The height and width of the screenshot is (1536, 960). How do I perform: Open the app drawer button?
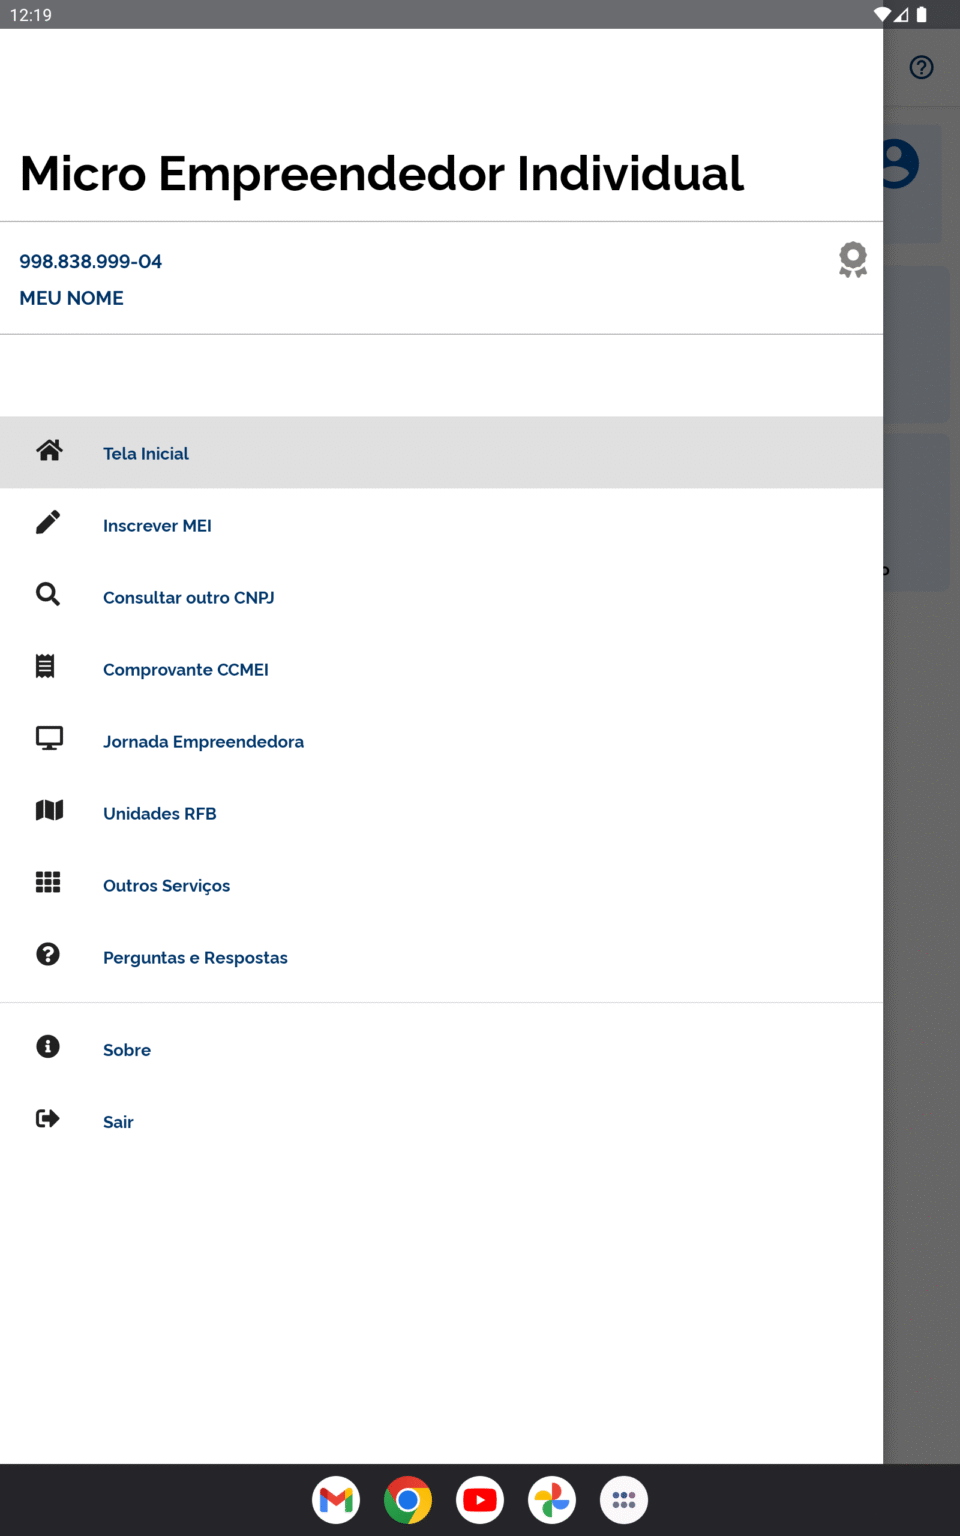coord(624,1499)
